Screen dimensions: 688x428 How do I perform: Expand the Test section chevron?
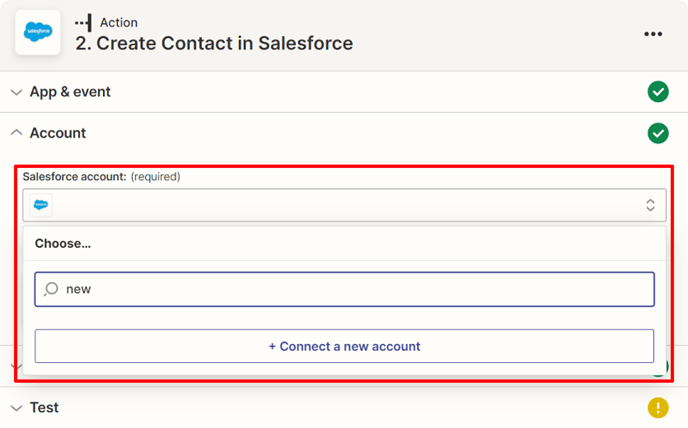[x=16, y=408]
